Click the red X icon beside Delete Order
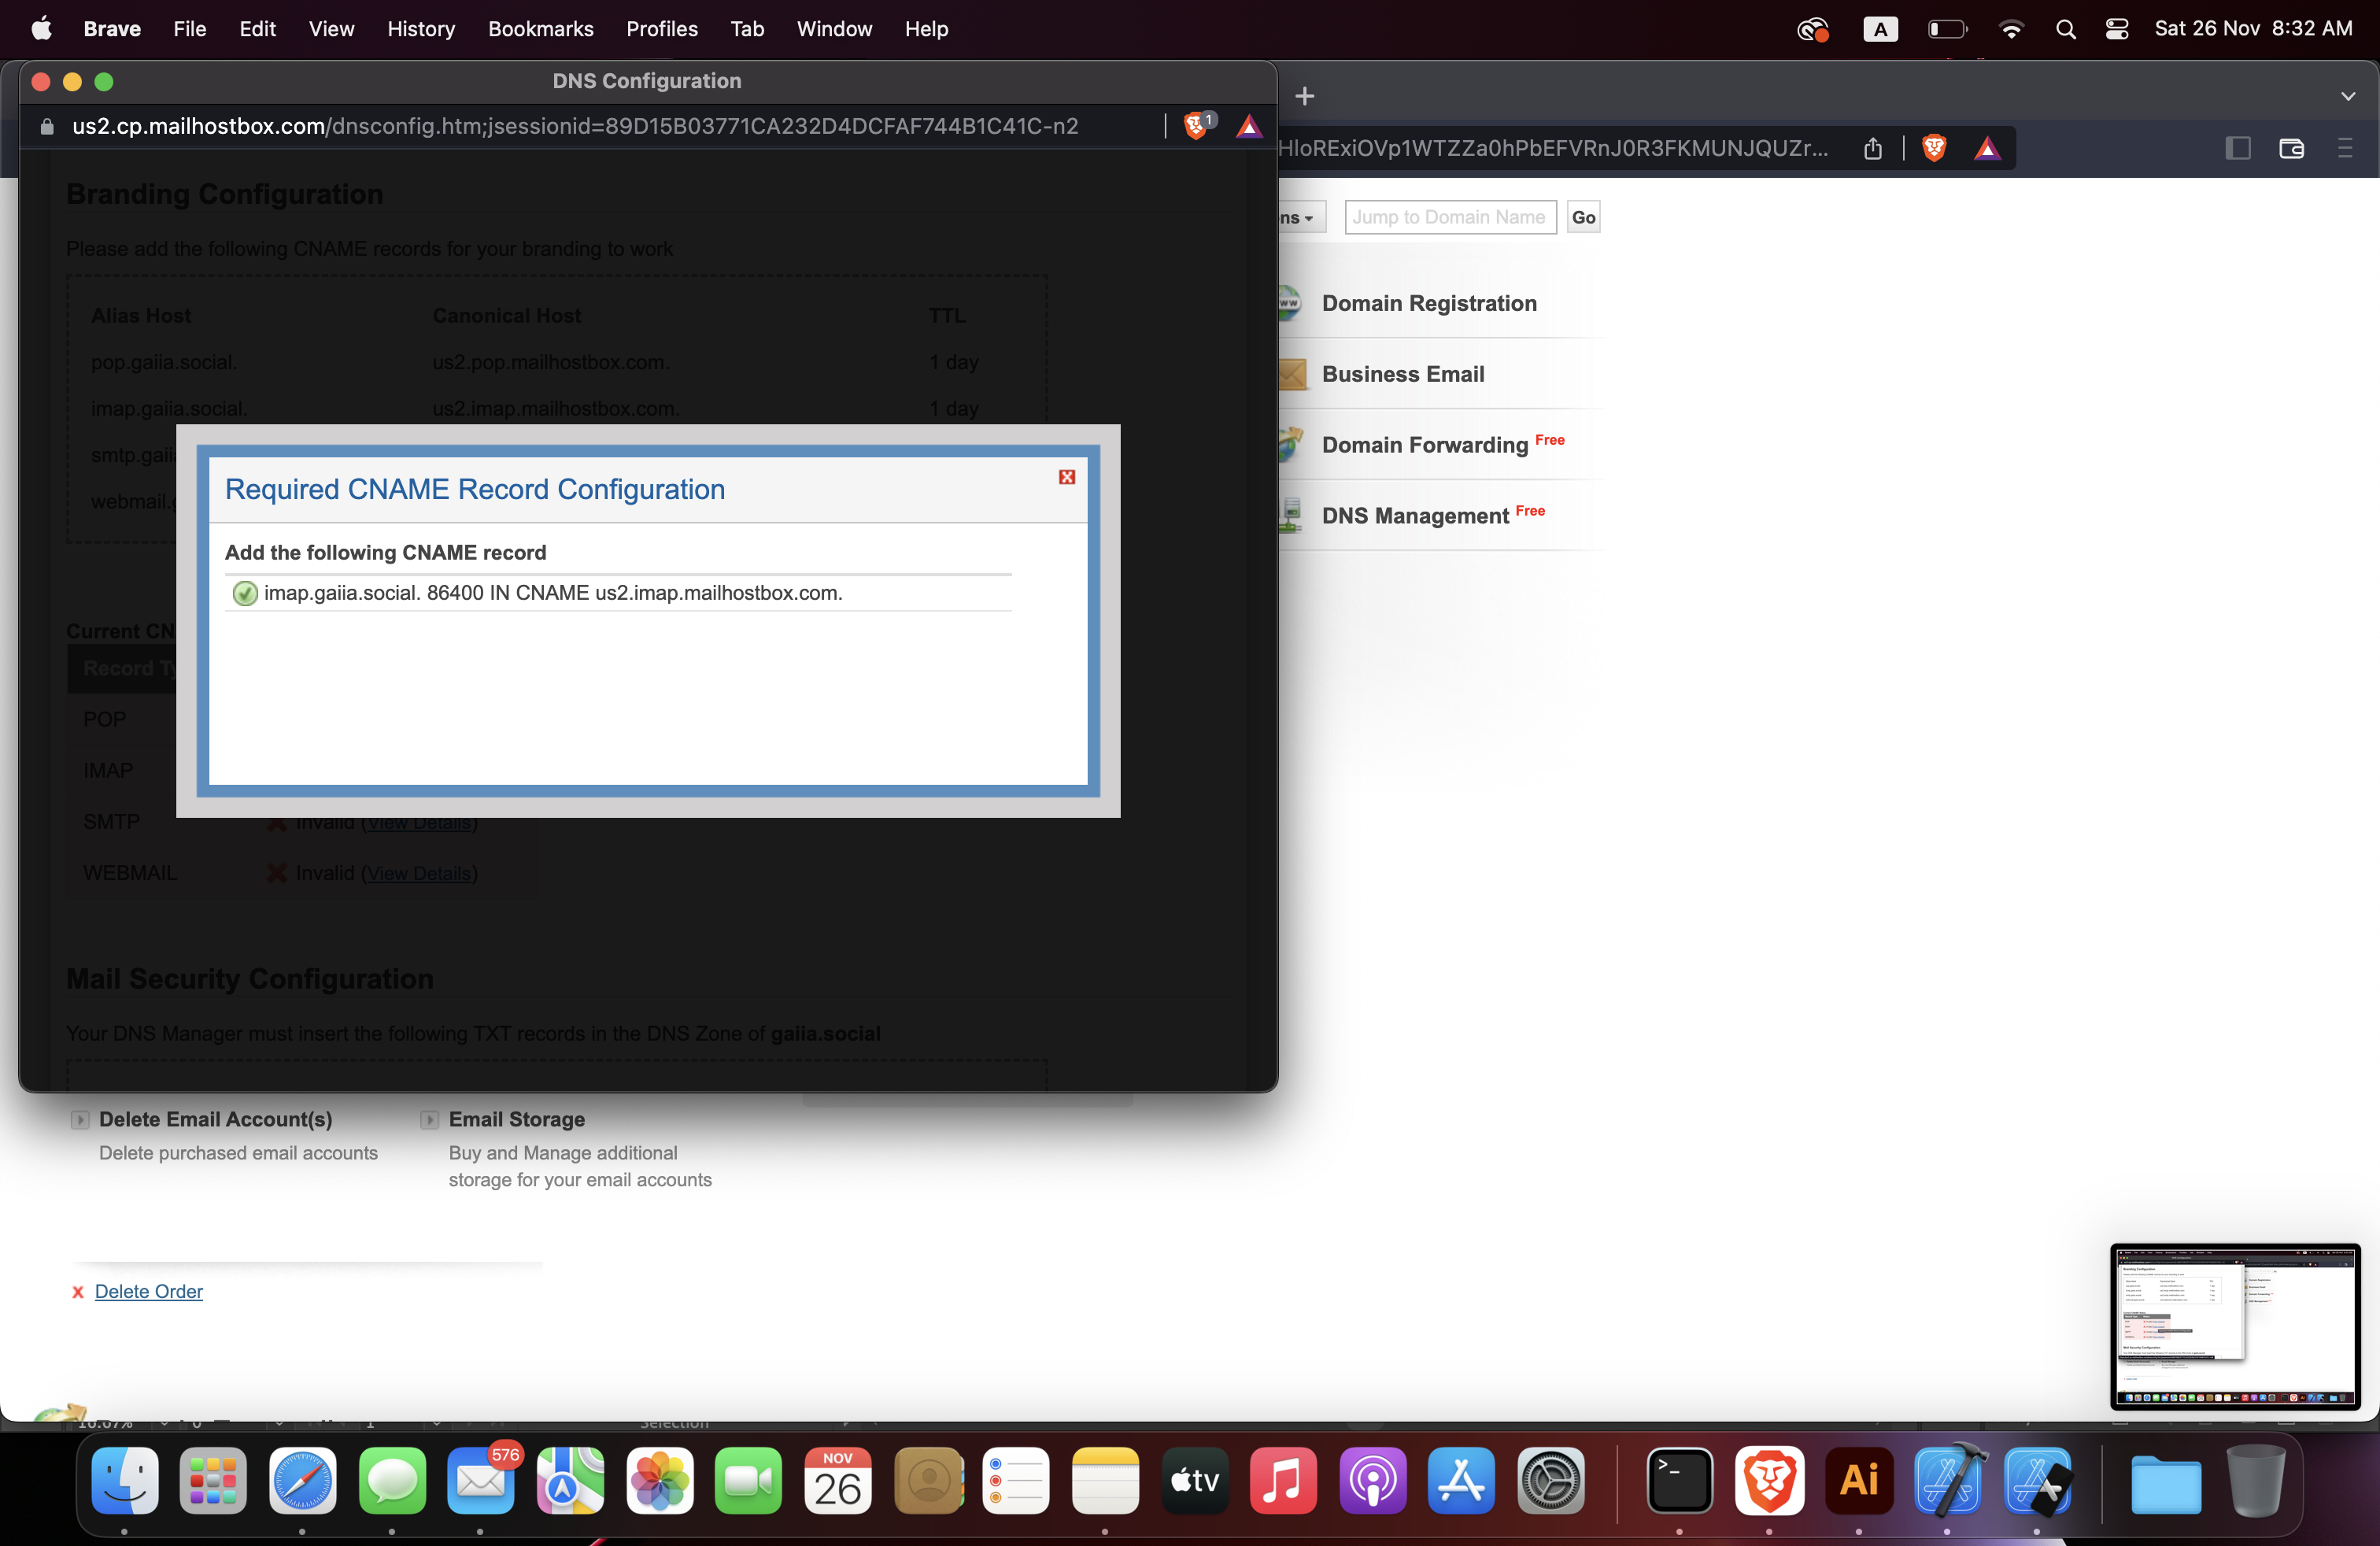This screenshot has width=2380, height=1546. click(77, 1292)
